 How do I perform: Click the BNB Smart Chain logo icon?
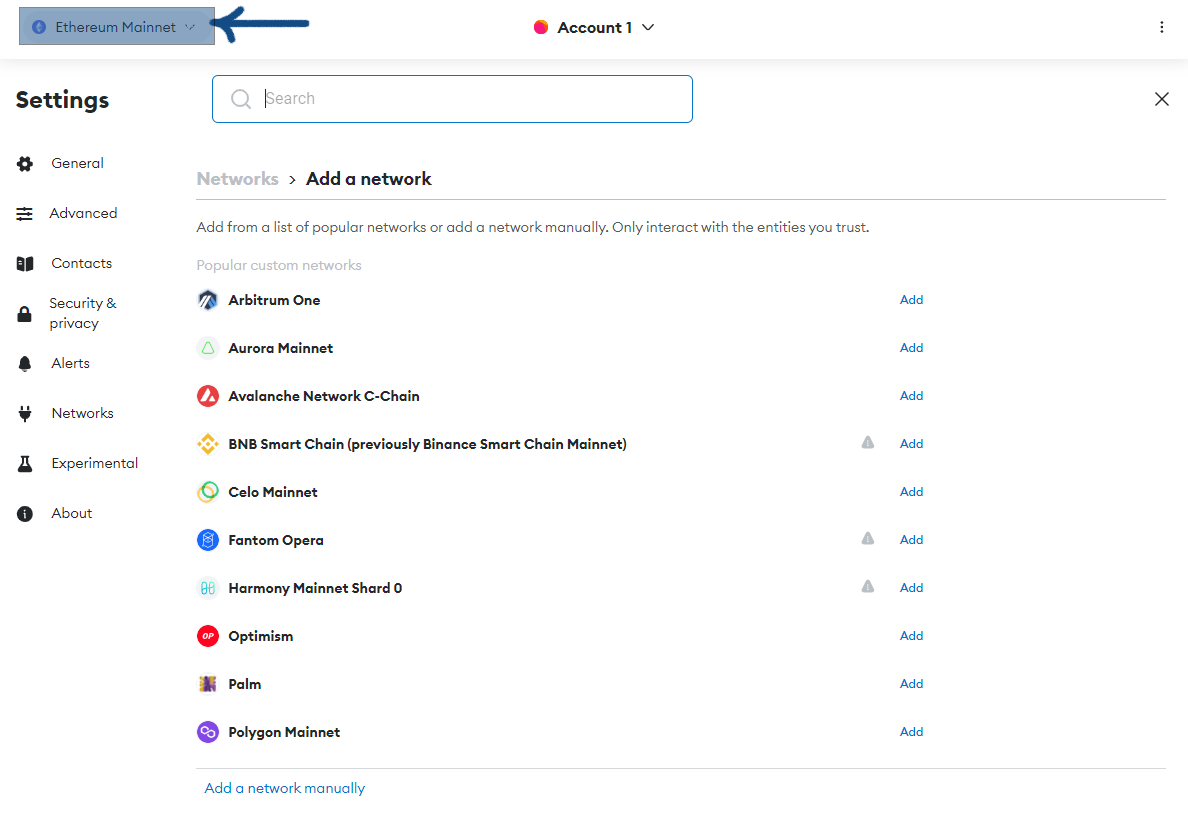point(208,444)
